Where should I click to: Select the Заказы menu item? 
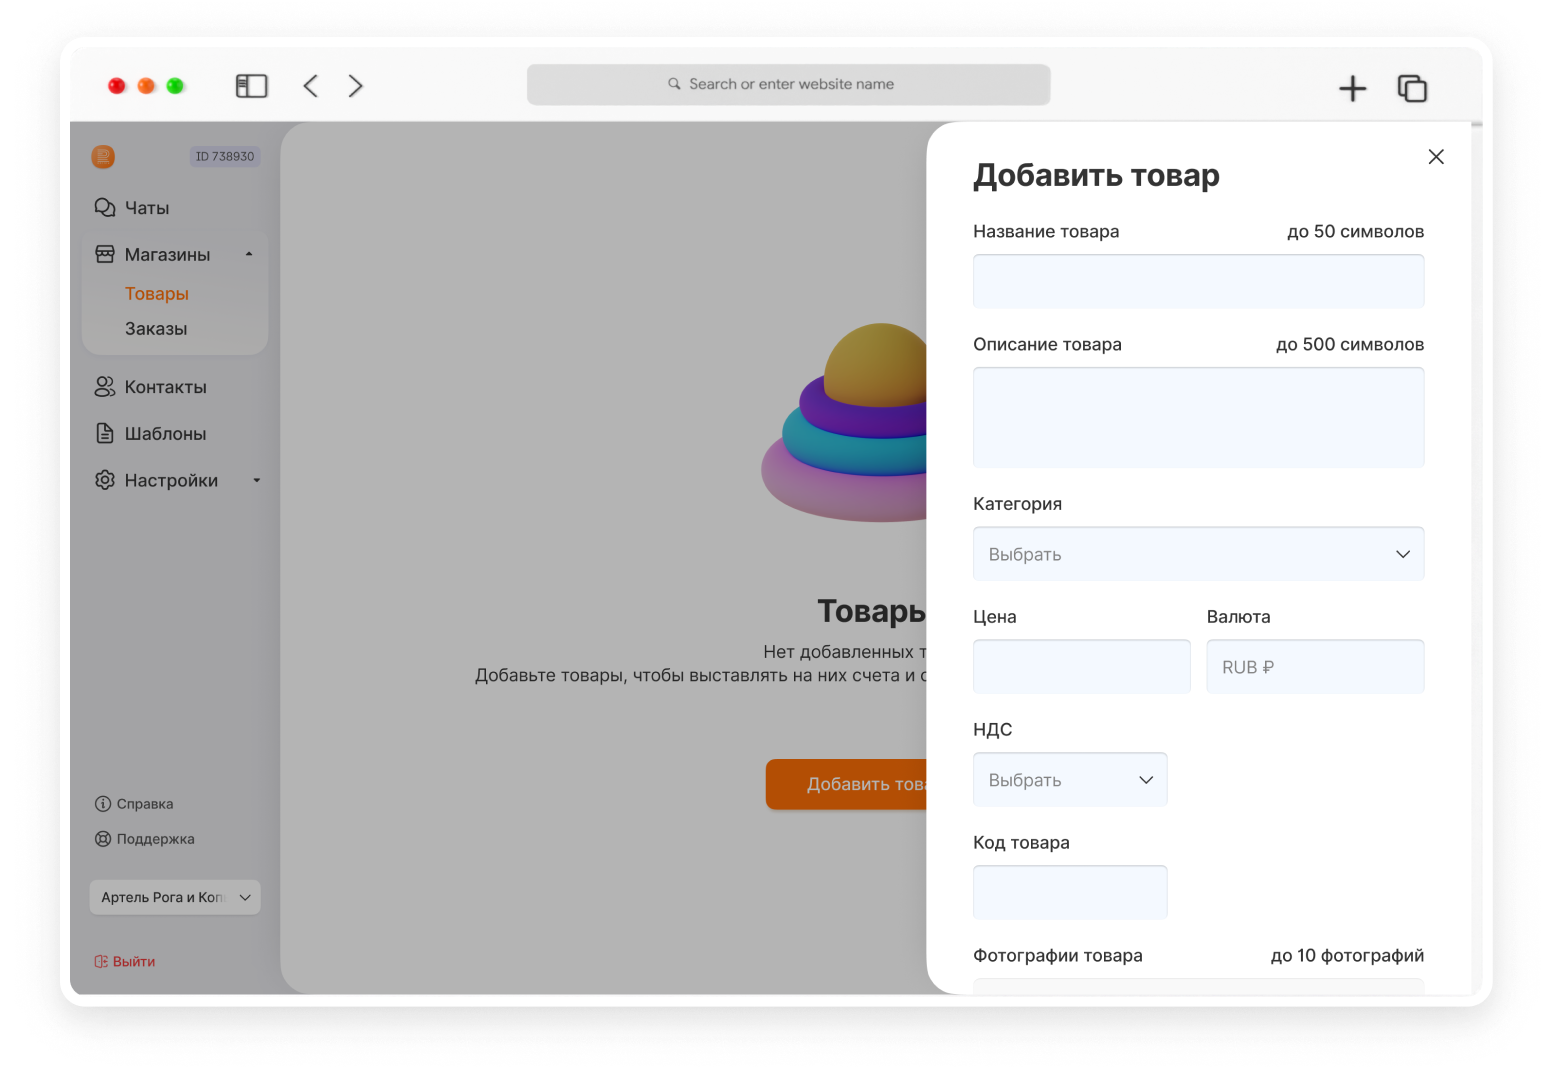tap(156, 329)
